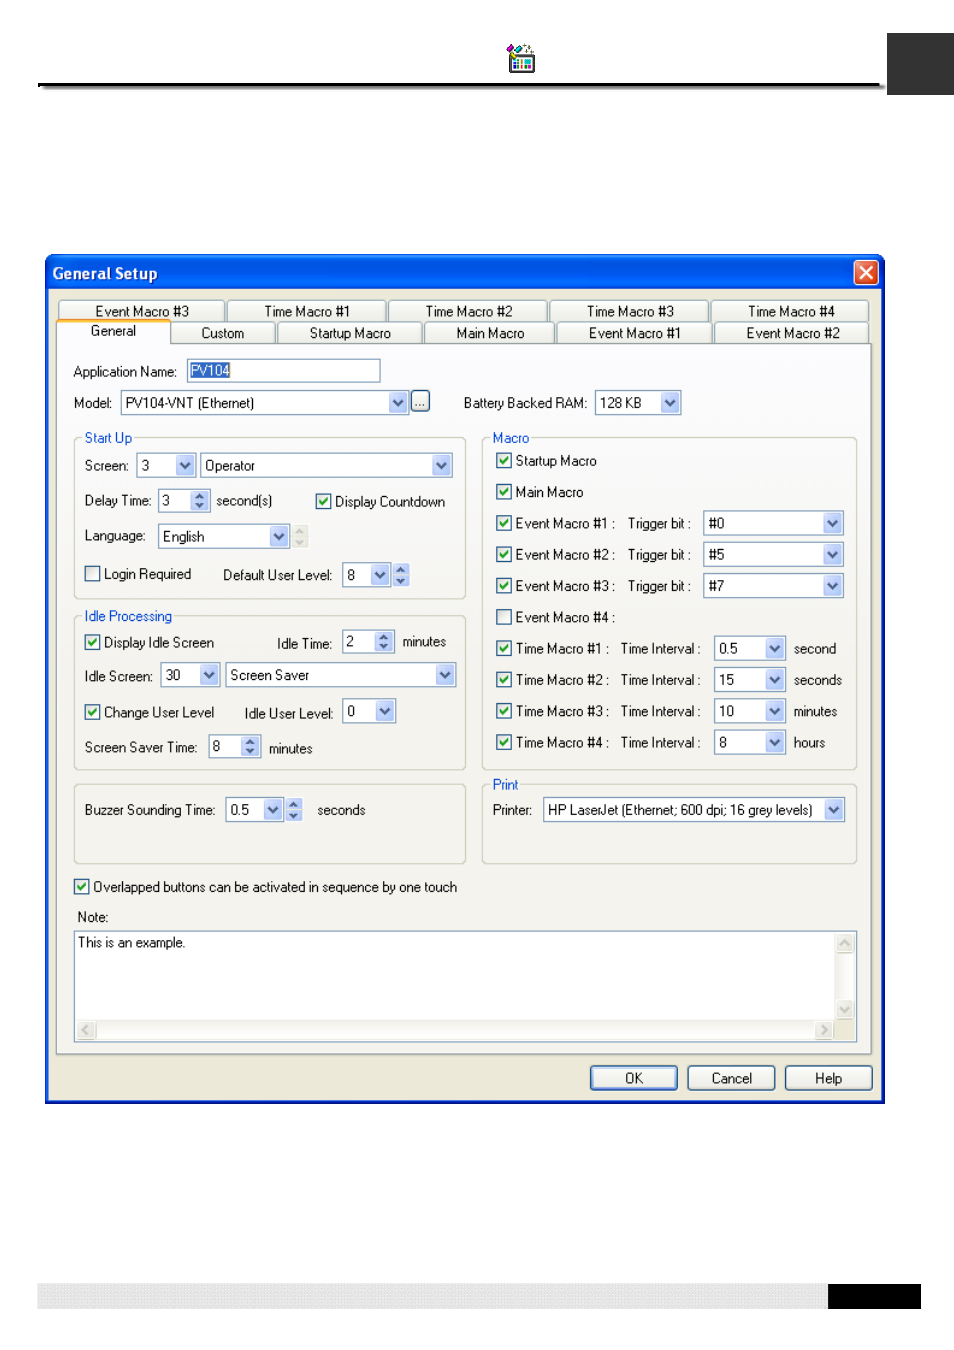Open Idle Screen number dropdown
Screen dimensions: 954x1350
pos(209,675)
